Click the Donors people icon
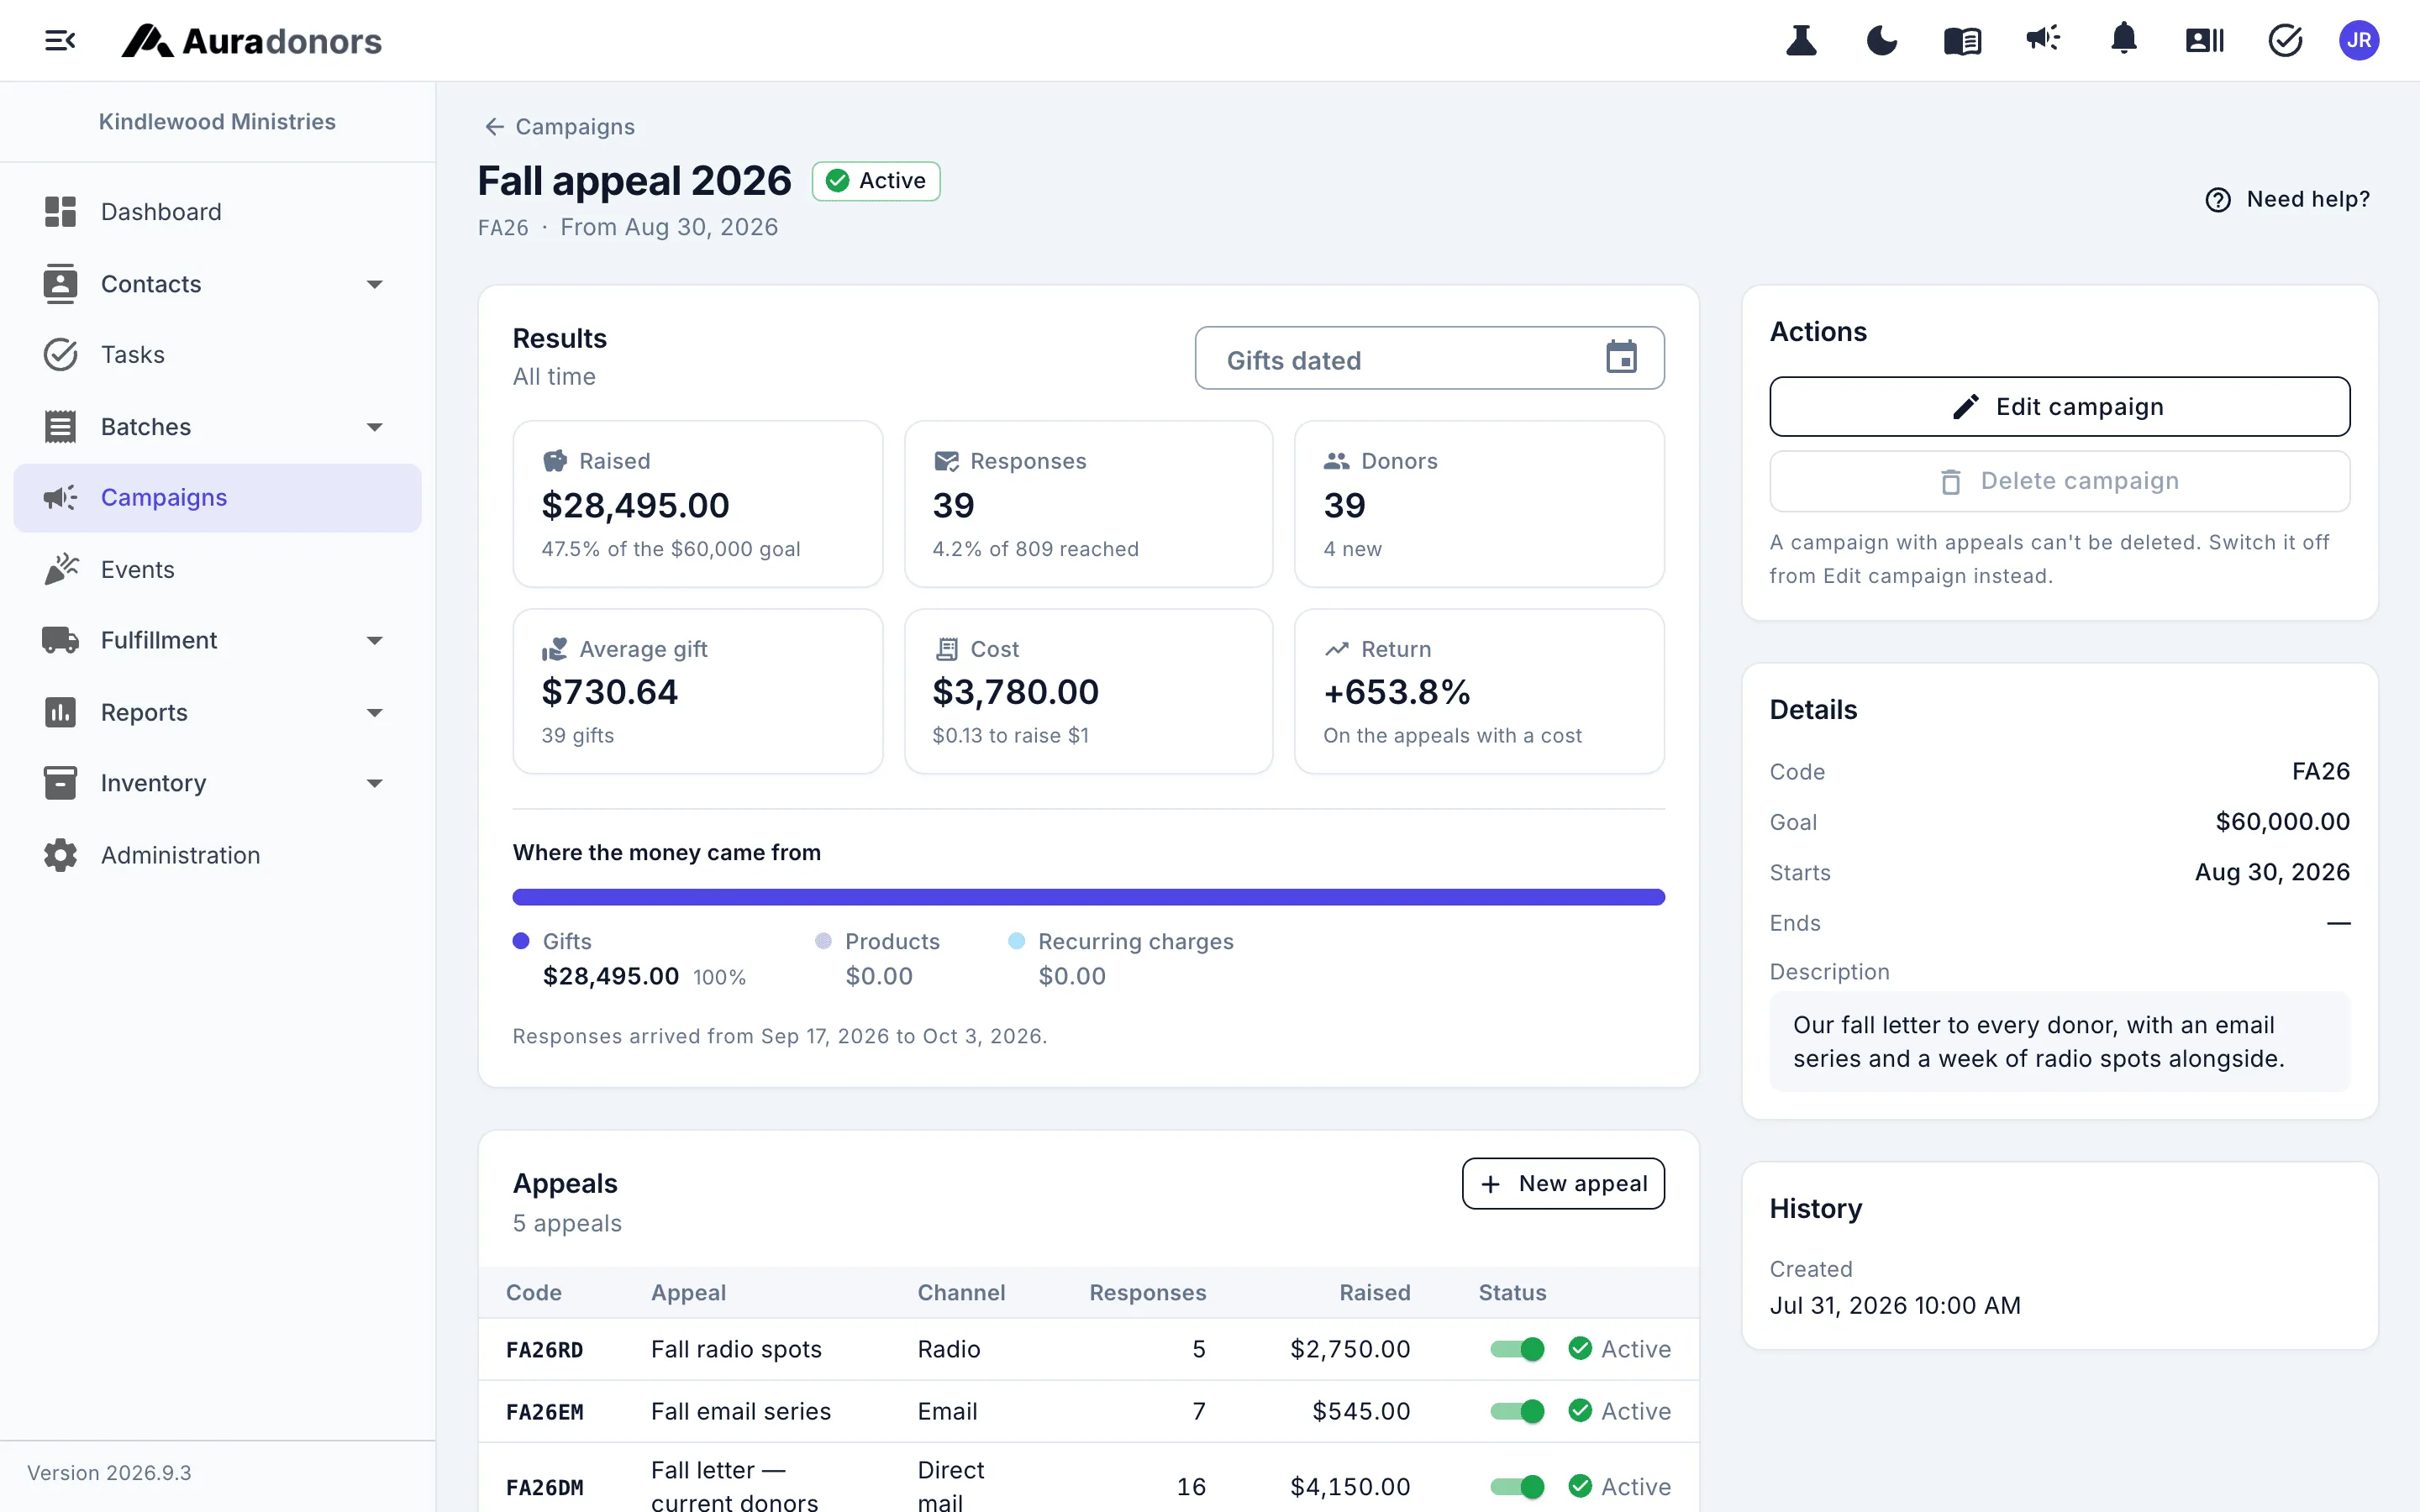This screenshot has width=2420, height=1512. (x=1337, y=461)
